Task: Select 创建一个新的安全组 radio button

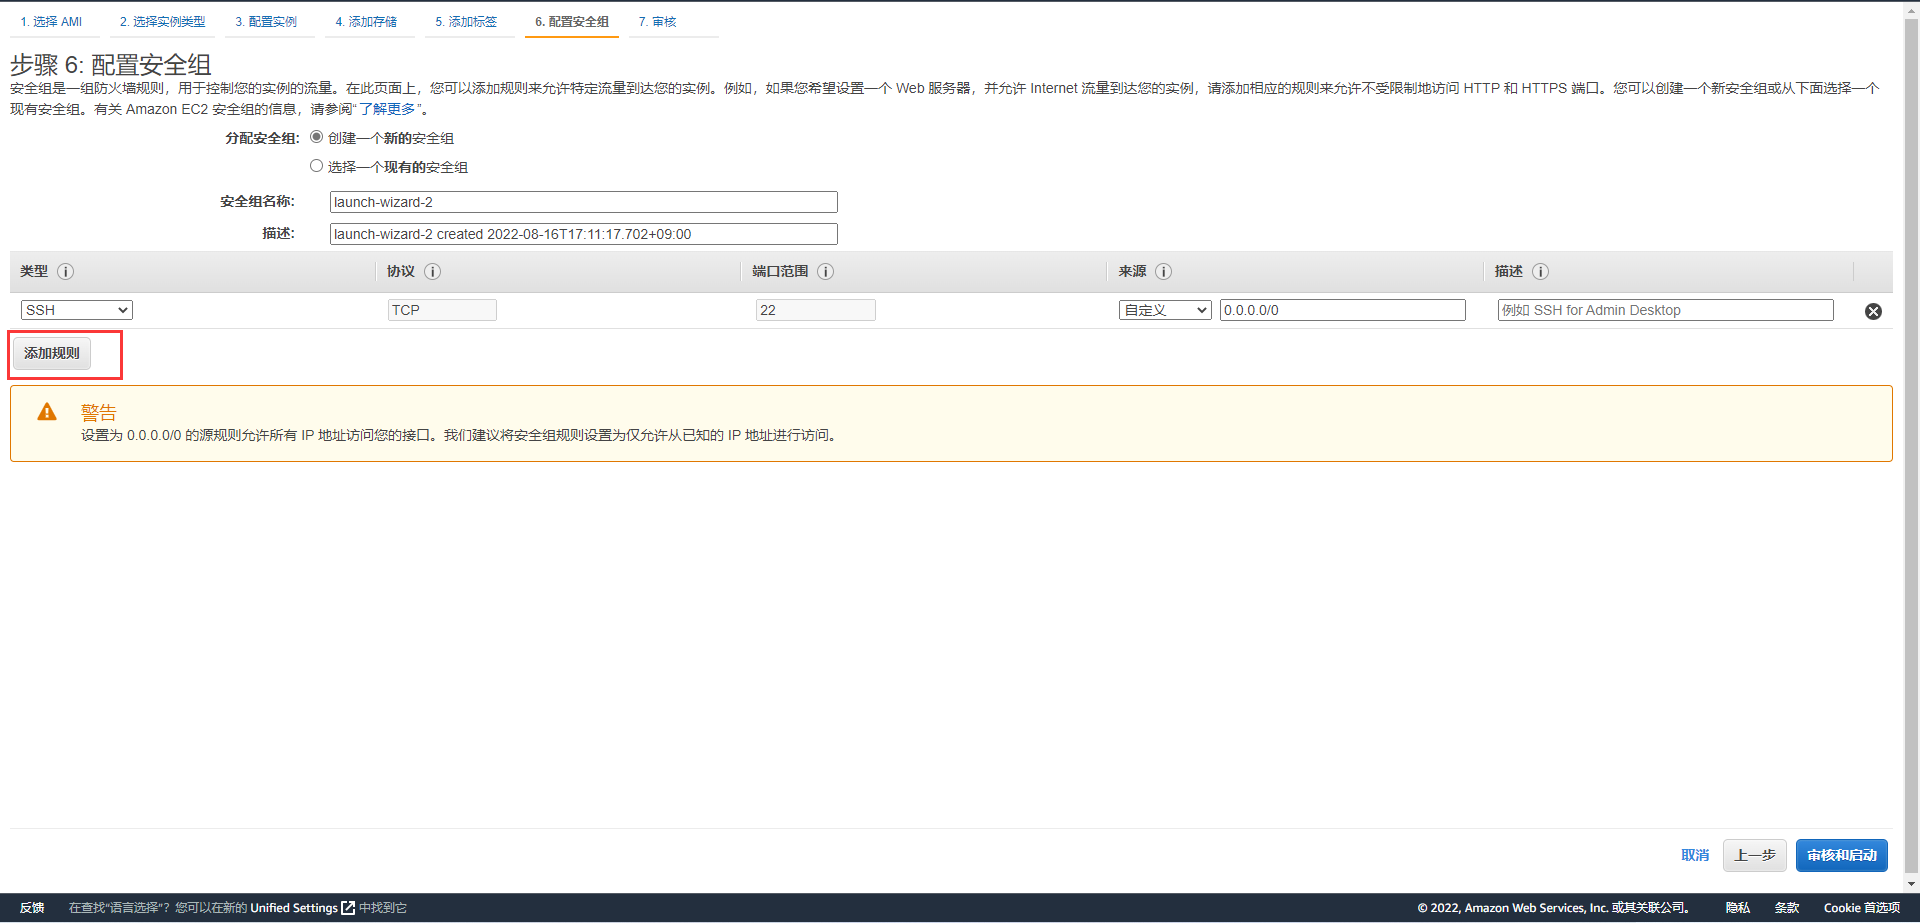Action: (x=316, y=137)
